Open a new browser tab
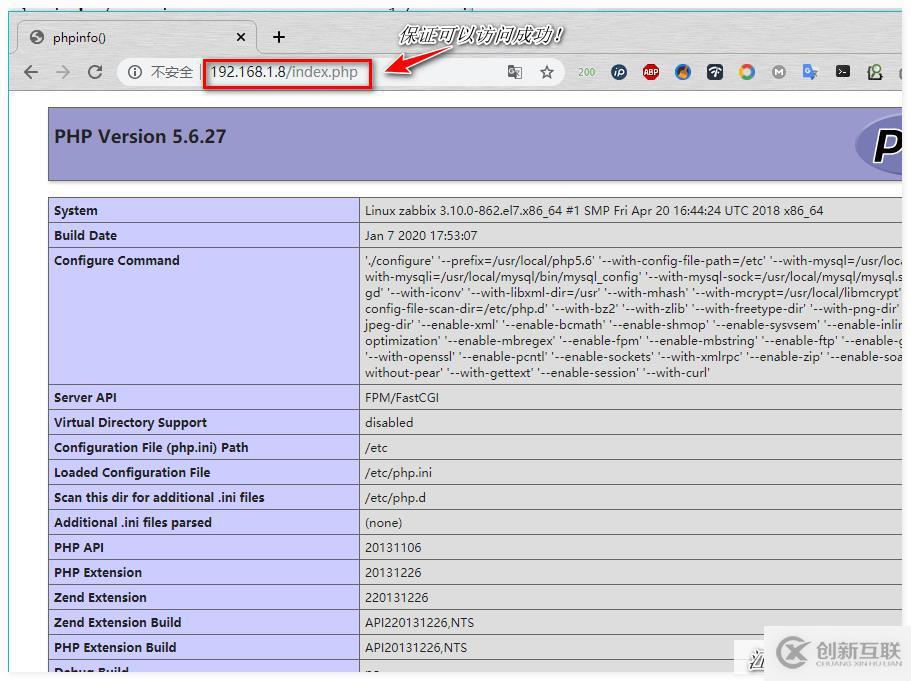This screenshot has height=681, width=911. coord(279,37)
